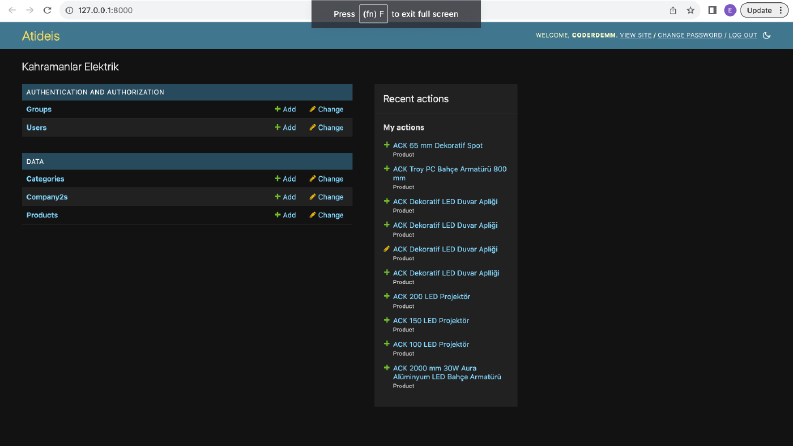Add a new Product
Viewport: 793px width, 446px height.
coord(285,215)
